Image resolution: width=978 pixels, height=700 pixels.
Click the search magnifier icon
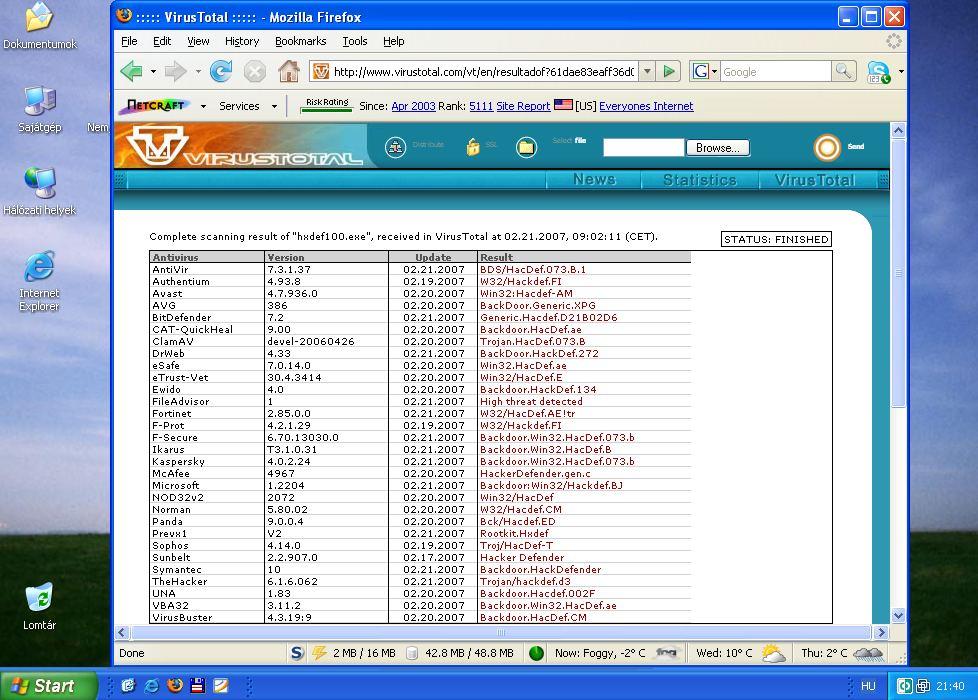(x=843, y=71)
